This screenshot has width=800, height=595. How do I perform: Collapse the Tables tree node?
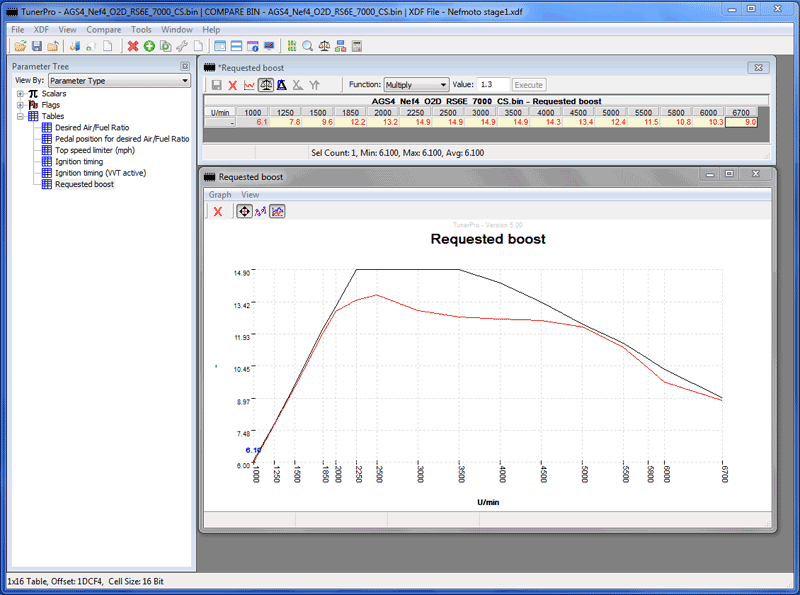[x=20, y=116]
